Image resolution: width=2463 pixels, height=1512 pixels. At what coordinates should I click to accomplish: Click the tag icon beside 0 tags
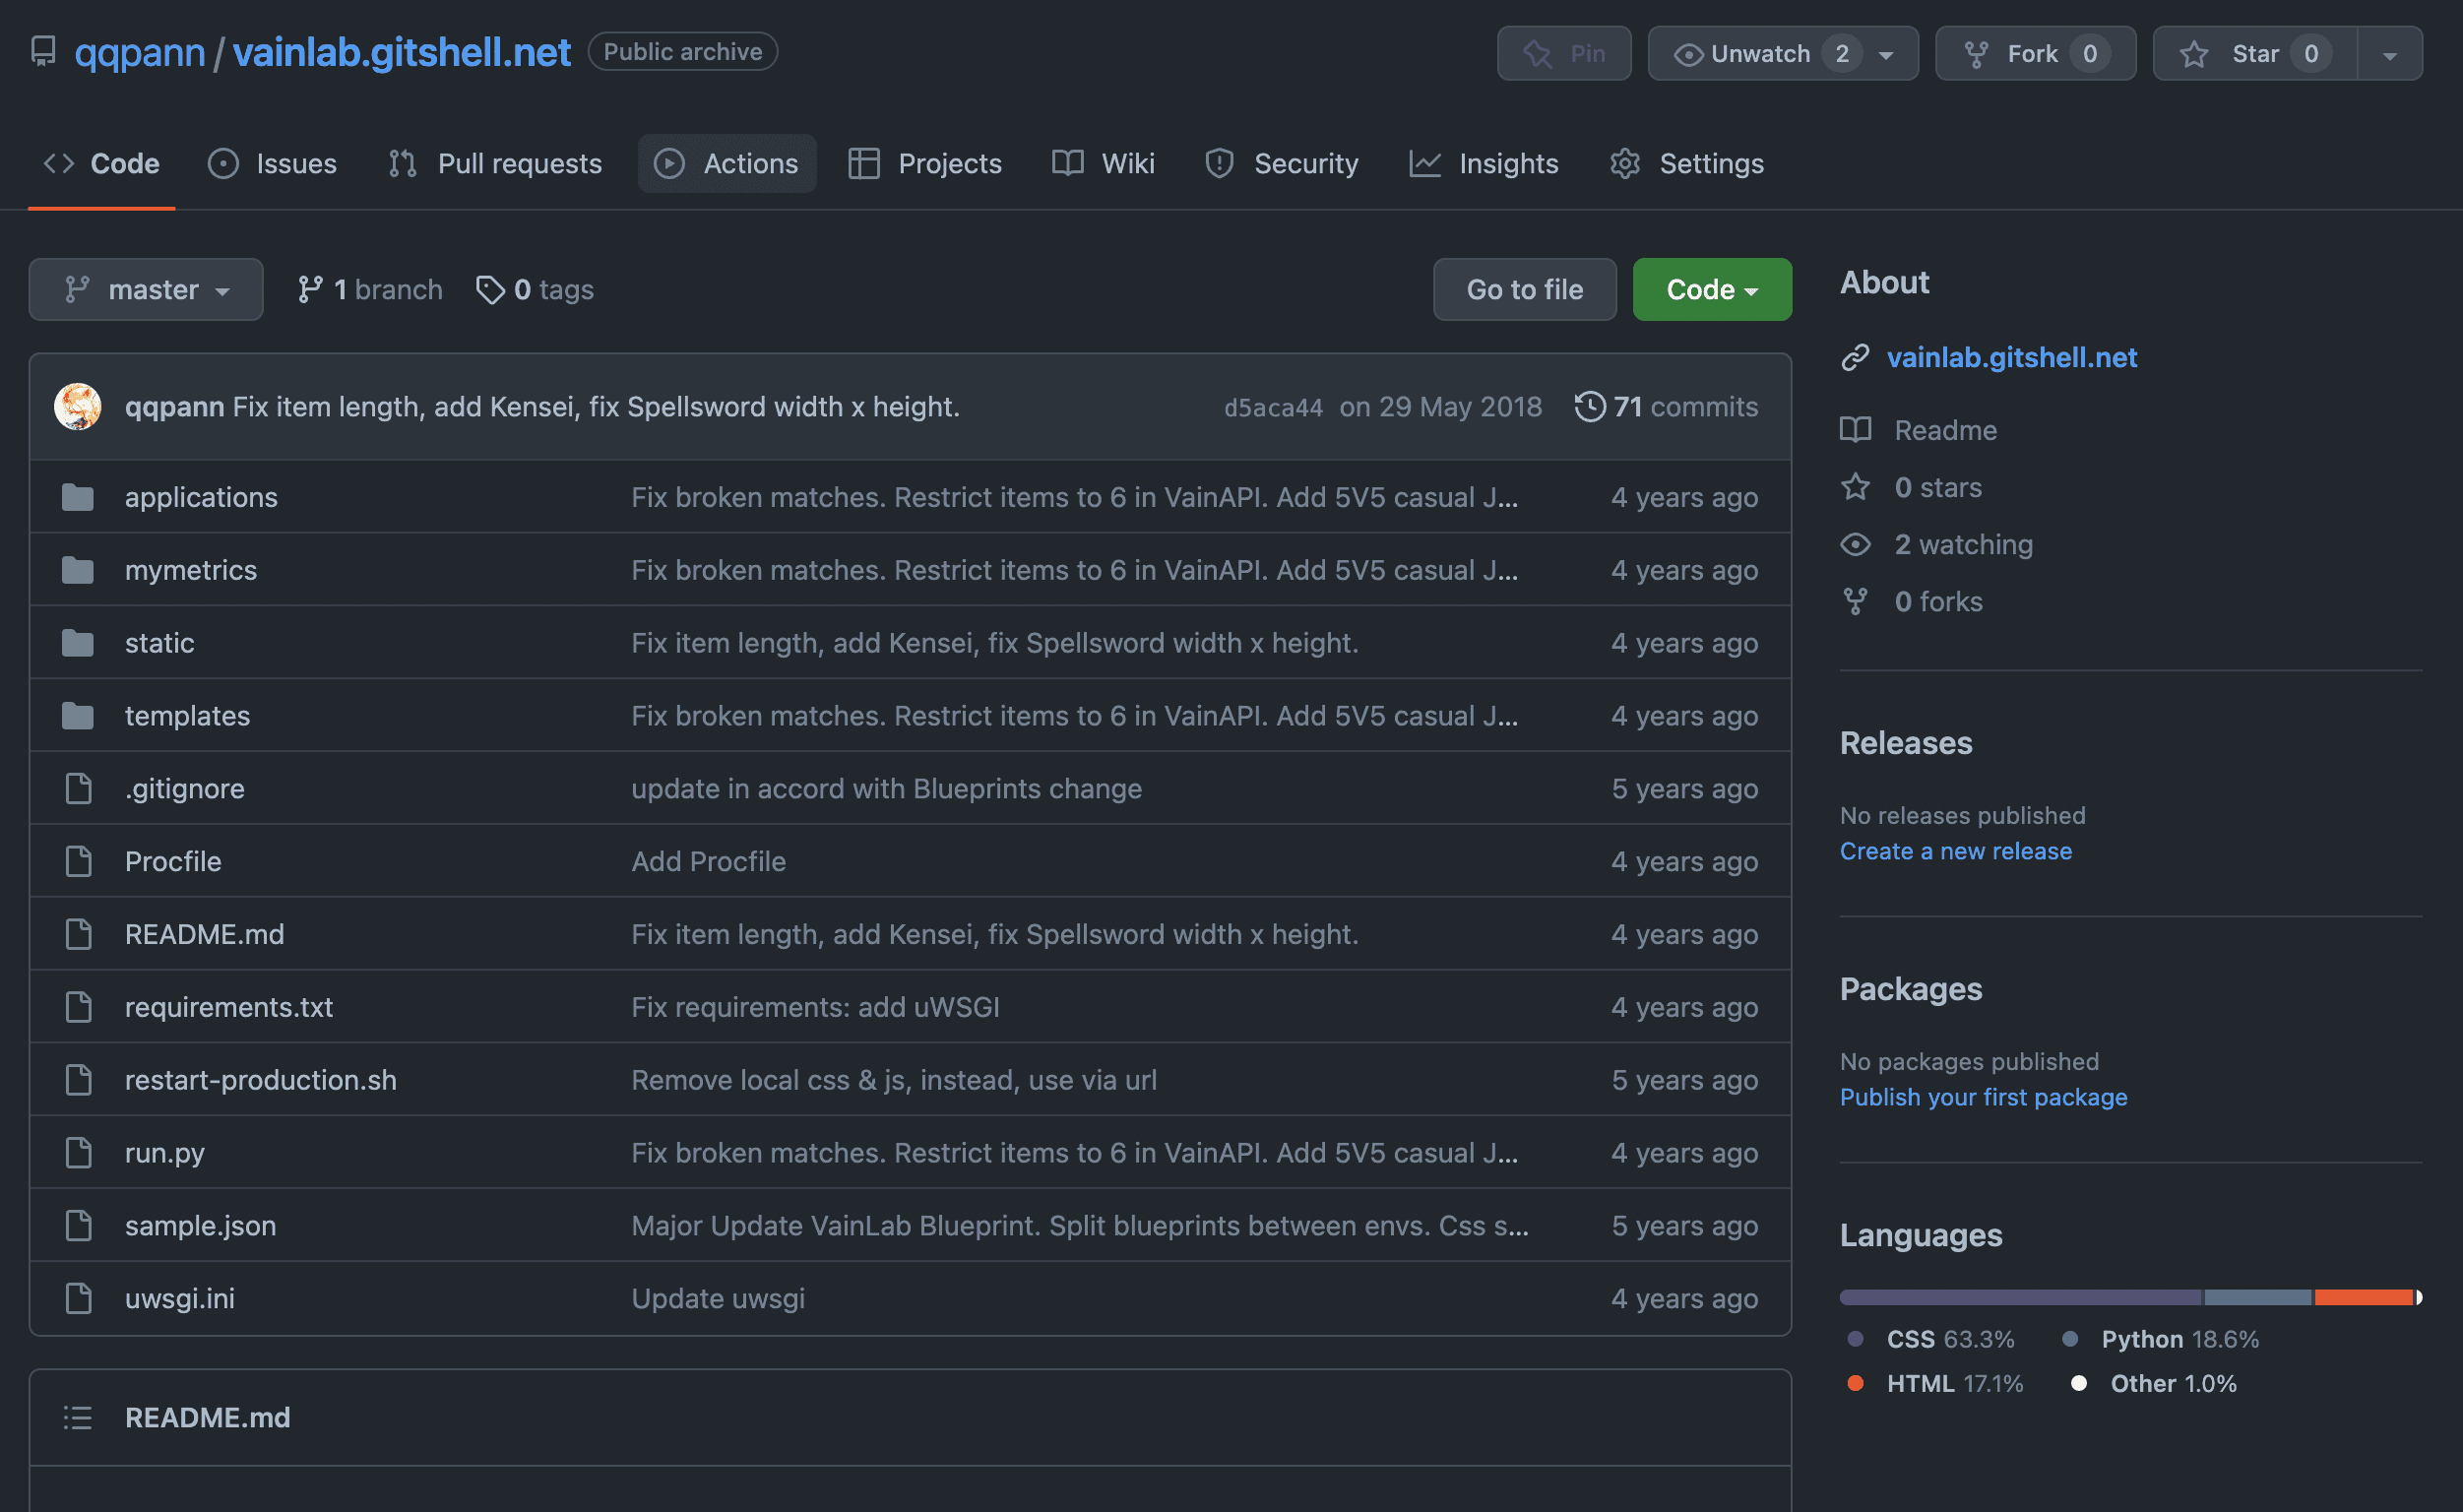(490, 289)
